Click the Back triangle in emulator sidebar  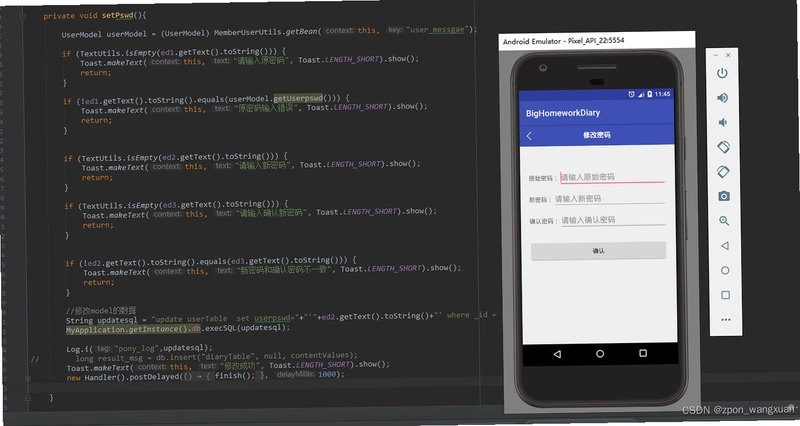pyautogui.click(x=724, y=245)
